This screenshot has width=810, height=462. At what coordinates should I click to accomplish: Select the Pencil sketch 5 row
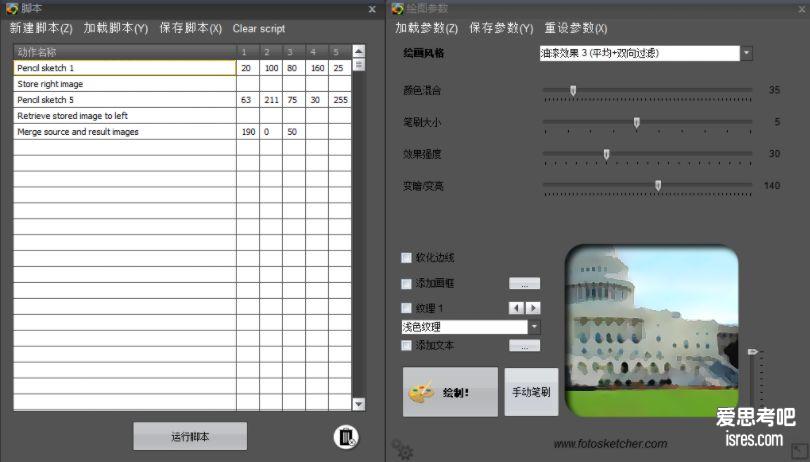(x=182, y=100)
